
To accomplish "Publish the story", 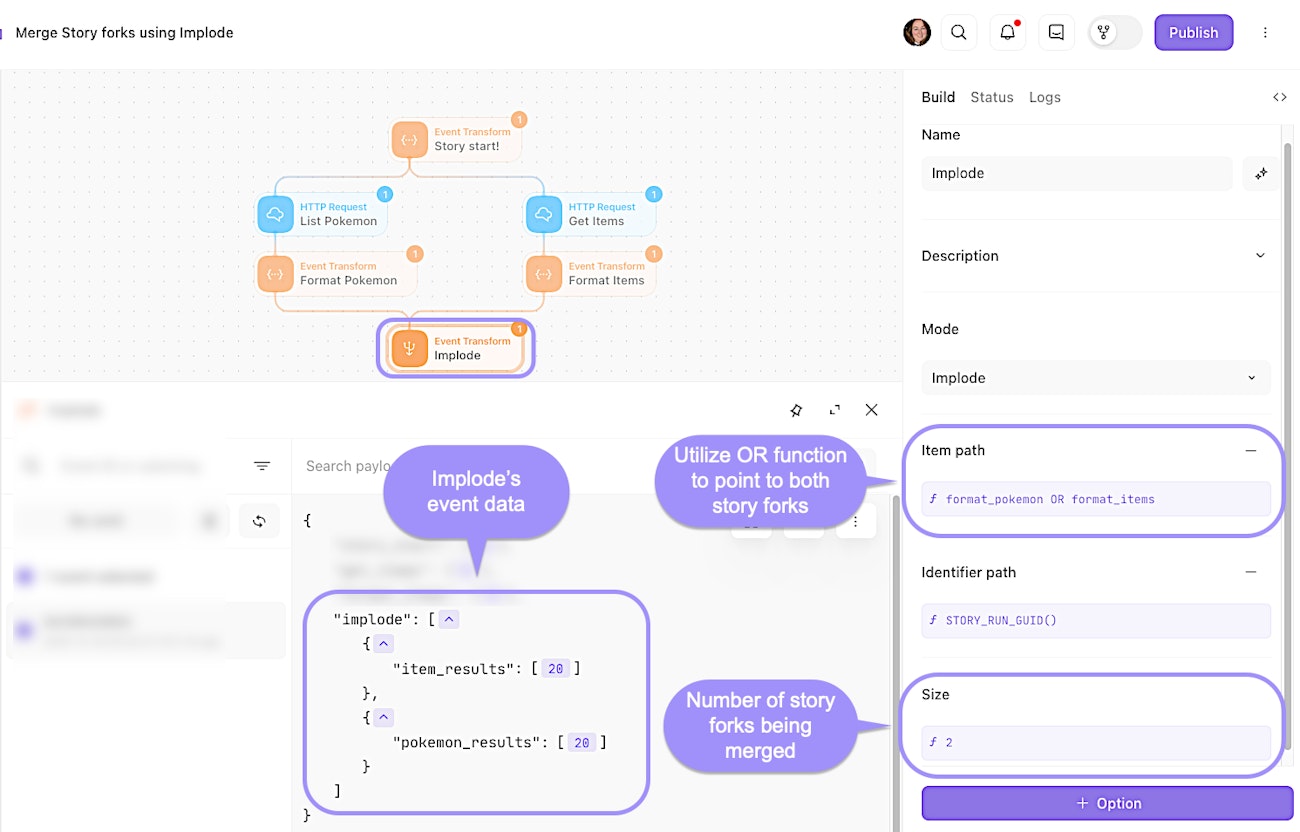I will pyautogui.click(x=1194, y=32).
